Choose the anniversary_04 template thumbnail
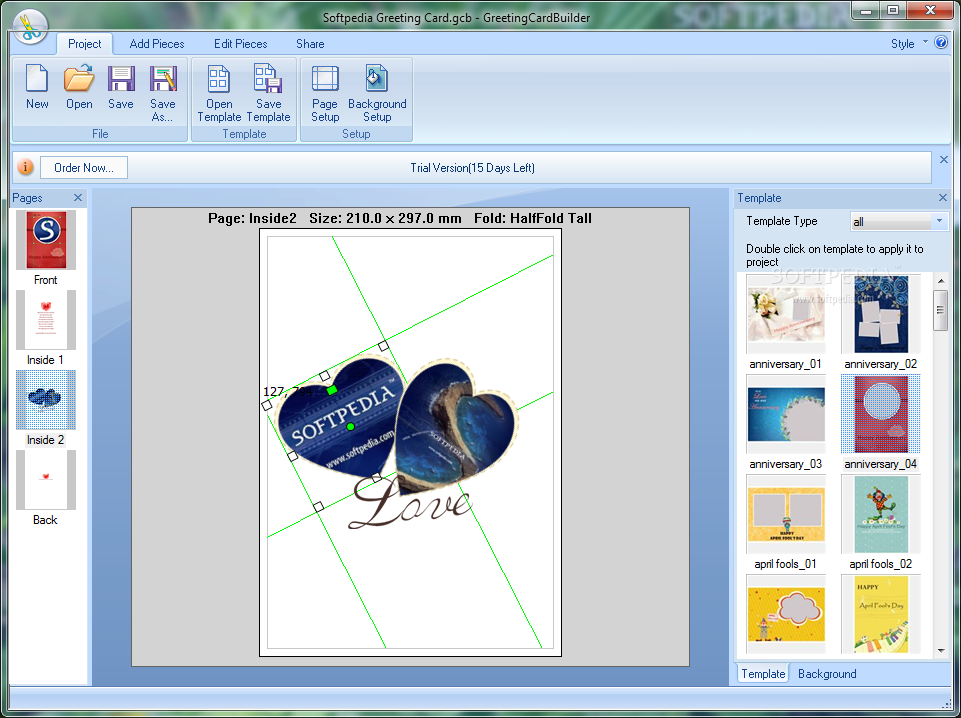The width and height of the screenshot is (961, 718). (881, 414)
